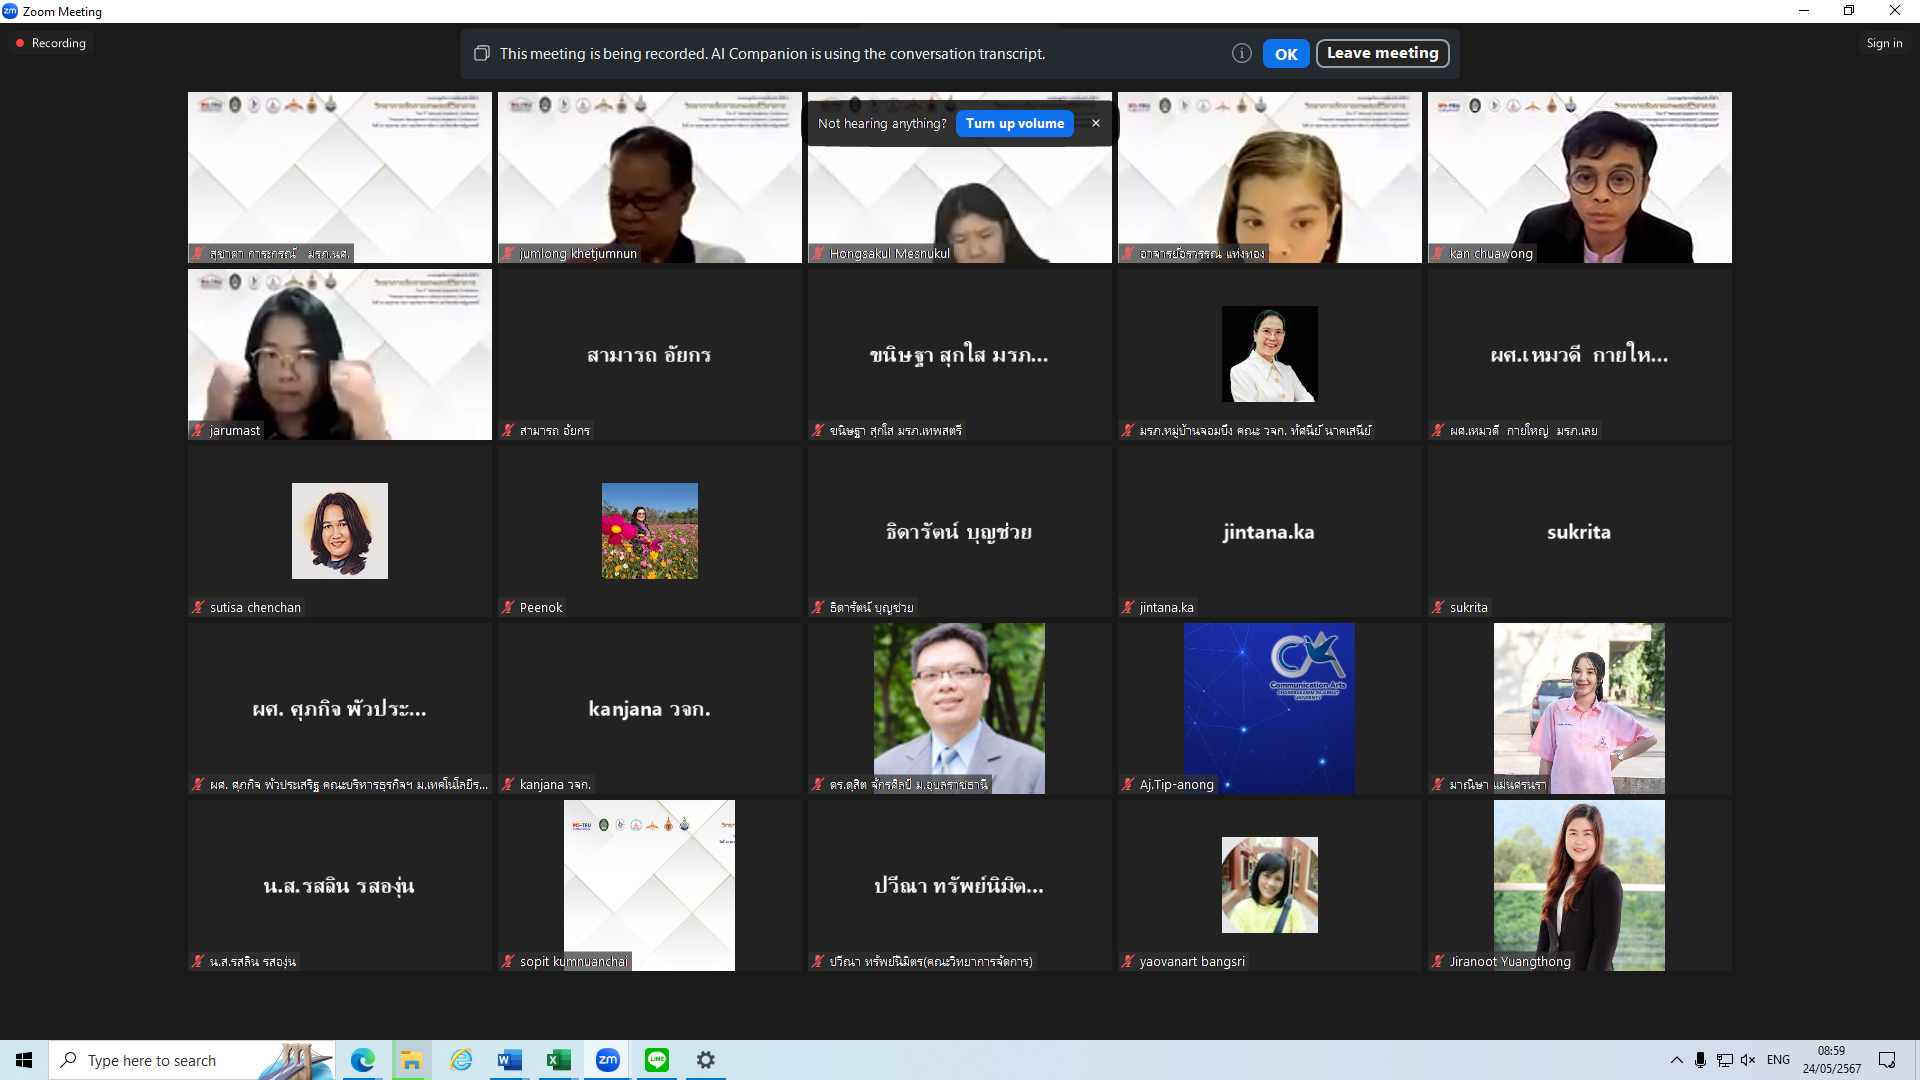Open LINE app in taskbar

657,1060
